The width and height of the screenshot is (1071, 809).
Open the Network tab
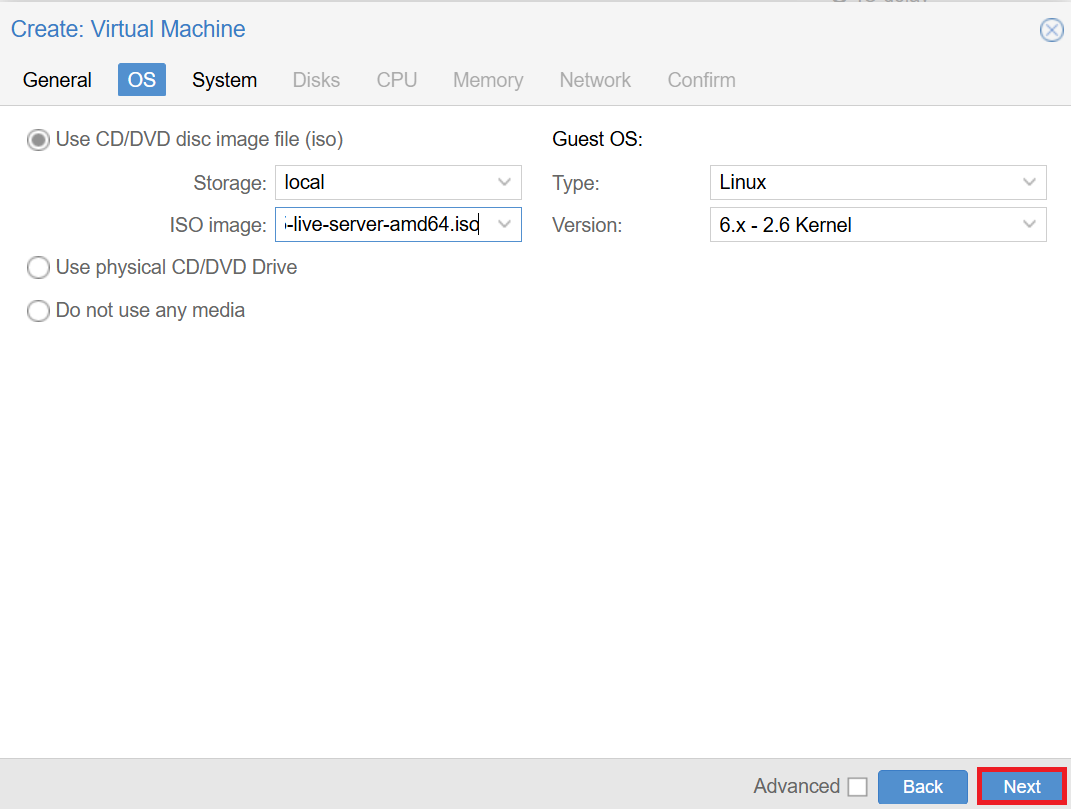(595, 80)
